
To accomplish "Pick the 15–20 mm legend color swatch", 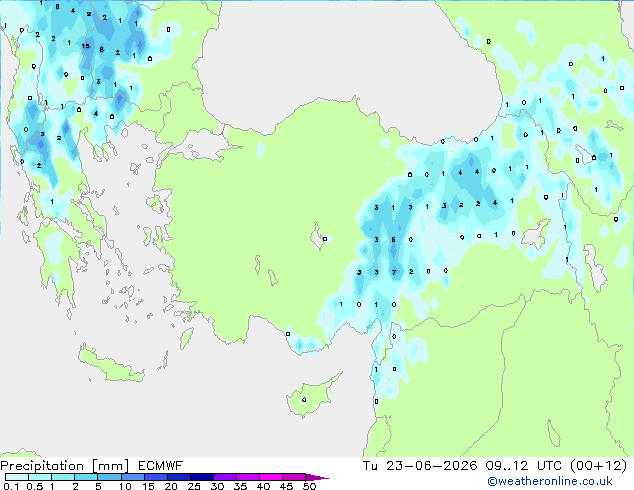I will tap(155, 477).
